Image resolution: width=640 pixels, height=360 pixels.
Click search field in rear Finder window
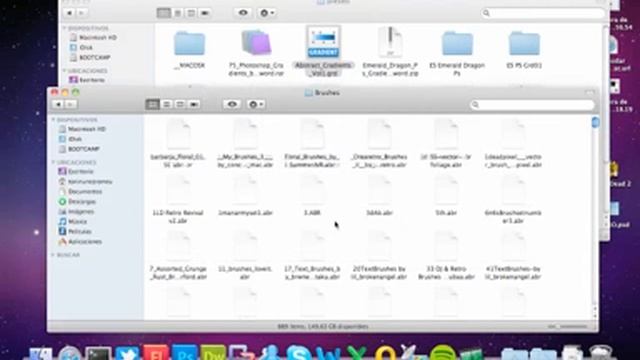[543, 13]
